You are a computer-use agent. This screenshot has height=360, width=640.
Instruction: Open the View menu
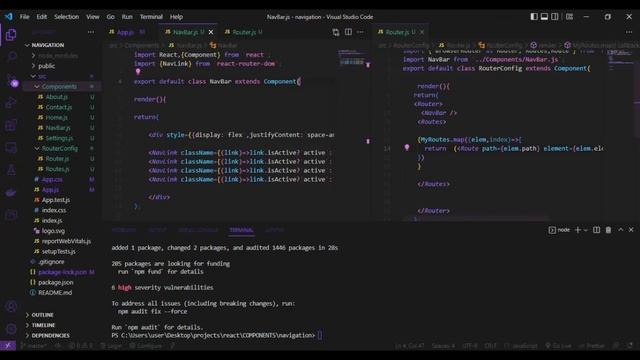93,17
